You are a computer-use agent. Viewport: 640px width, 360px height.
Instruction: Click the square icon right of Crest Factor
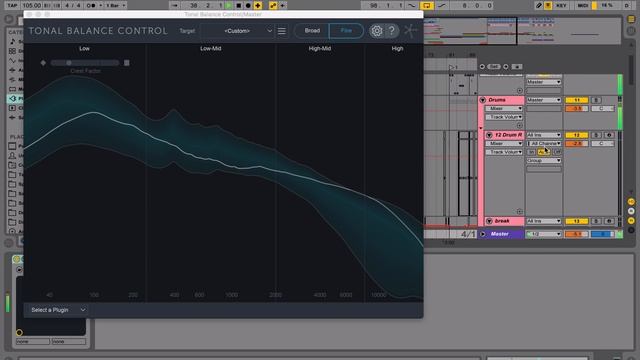pos(127,63)
